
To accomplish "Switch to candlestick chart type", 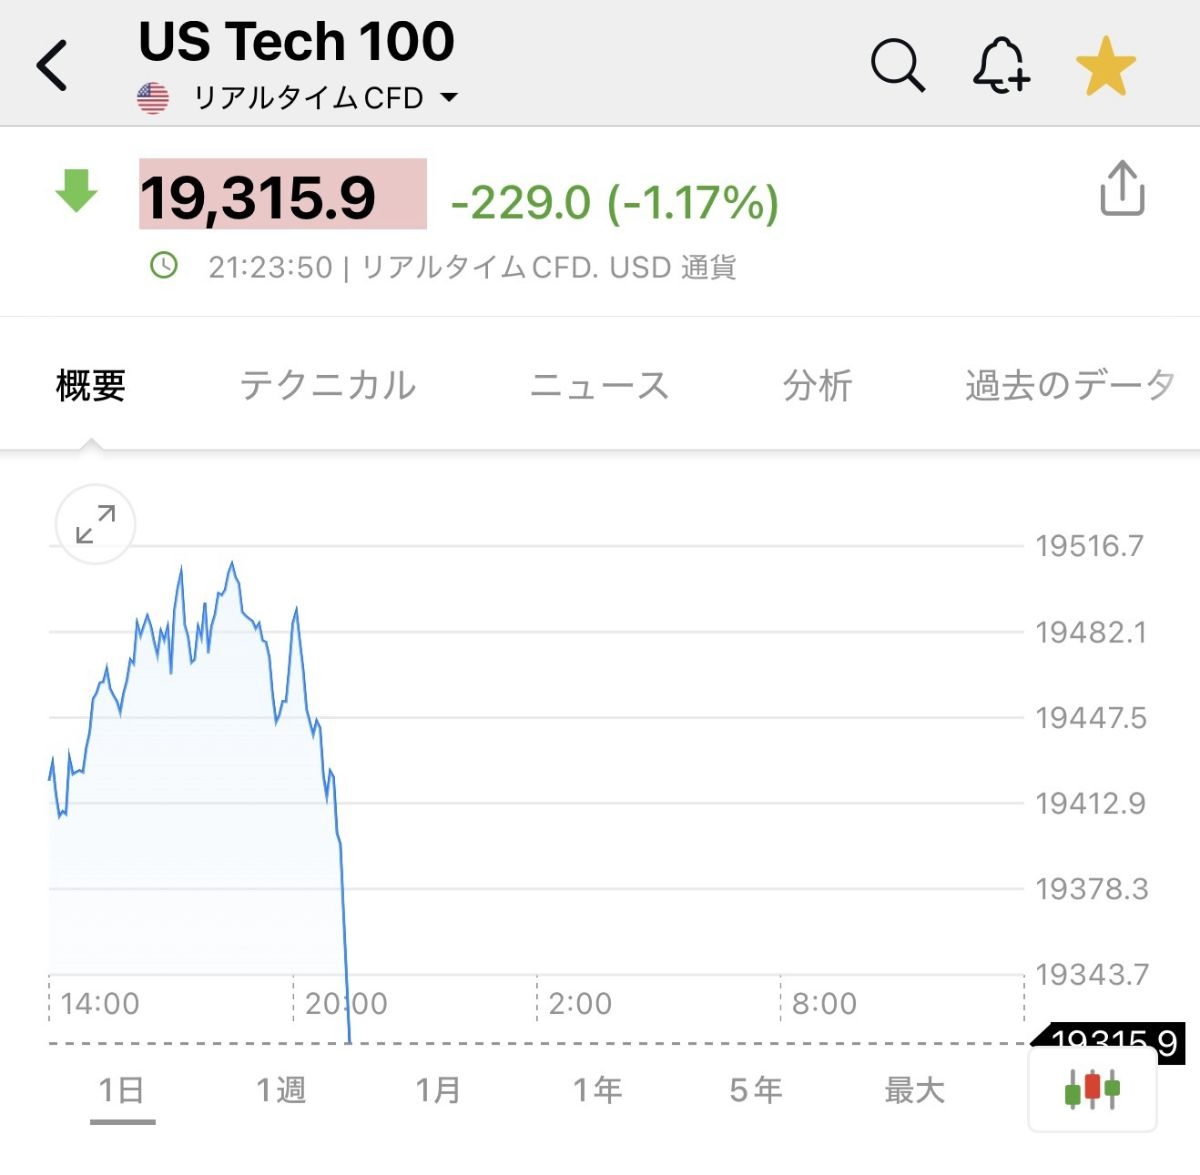I will click(x=1092, y=1088).
